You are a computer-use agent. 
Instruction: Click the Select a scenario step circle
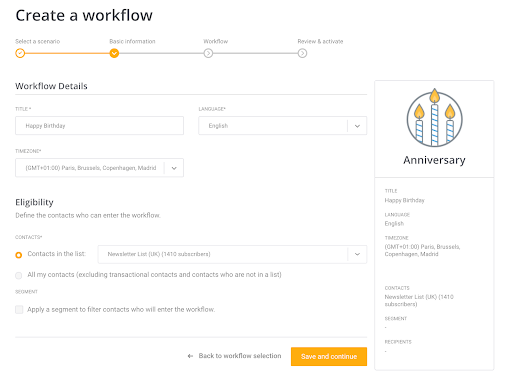20,53
